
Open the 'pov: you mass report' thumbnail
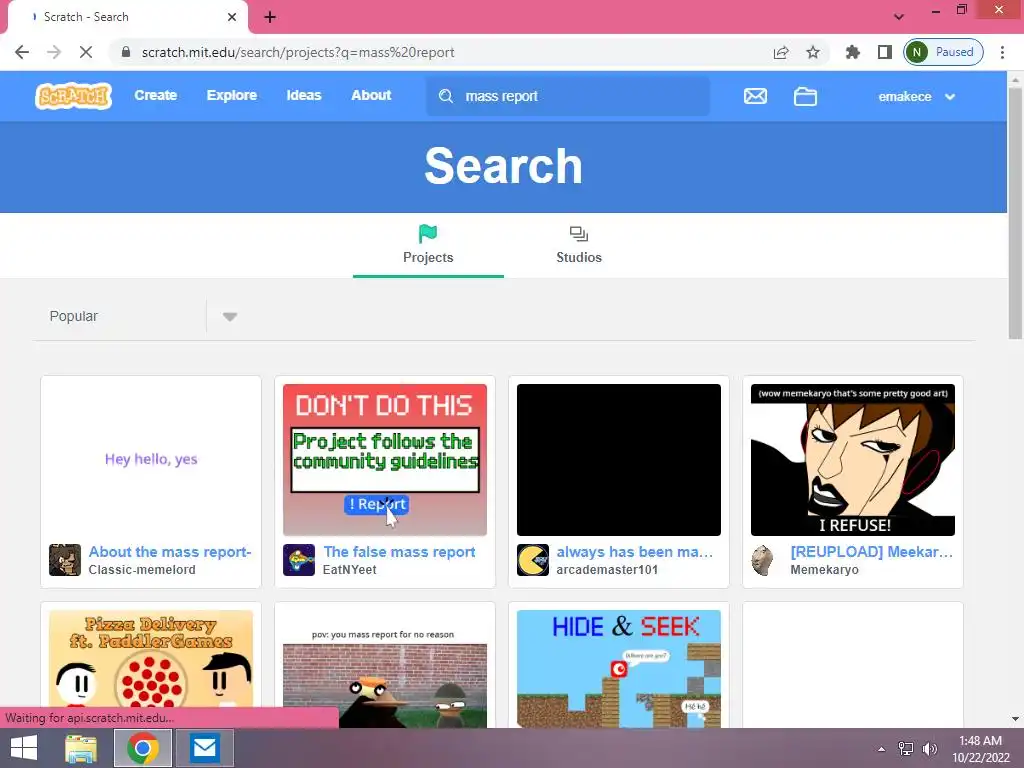coord(385,669)
